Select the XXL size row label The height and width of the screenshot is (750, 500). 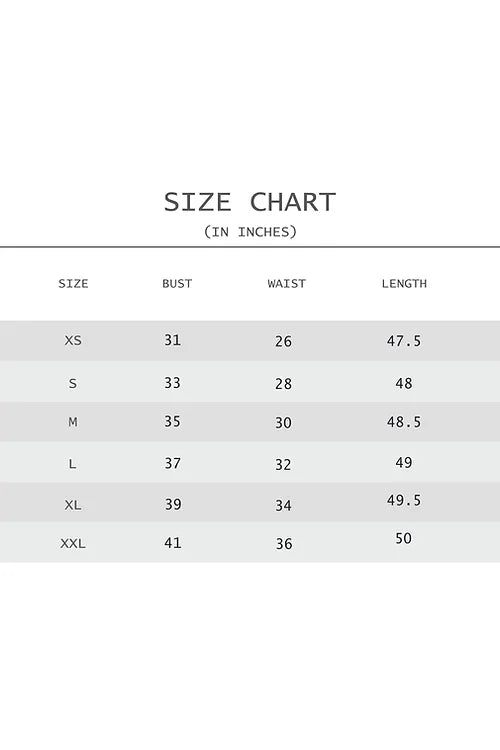click(x=73, y=543)
